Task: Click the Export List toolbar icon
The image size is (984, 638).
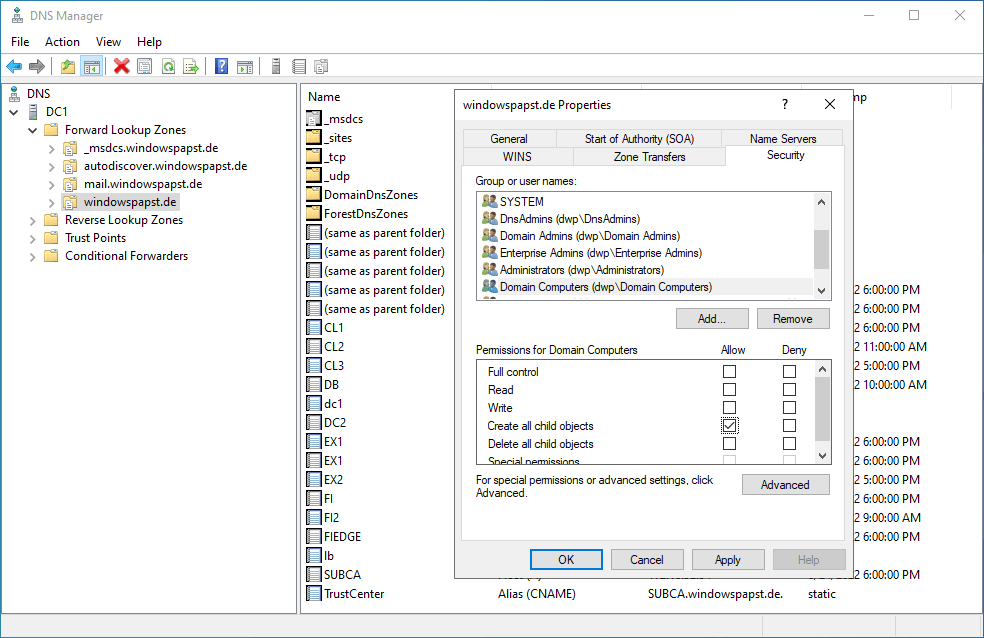Action: tap(191, 67)
